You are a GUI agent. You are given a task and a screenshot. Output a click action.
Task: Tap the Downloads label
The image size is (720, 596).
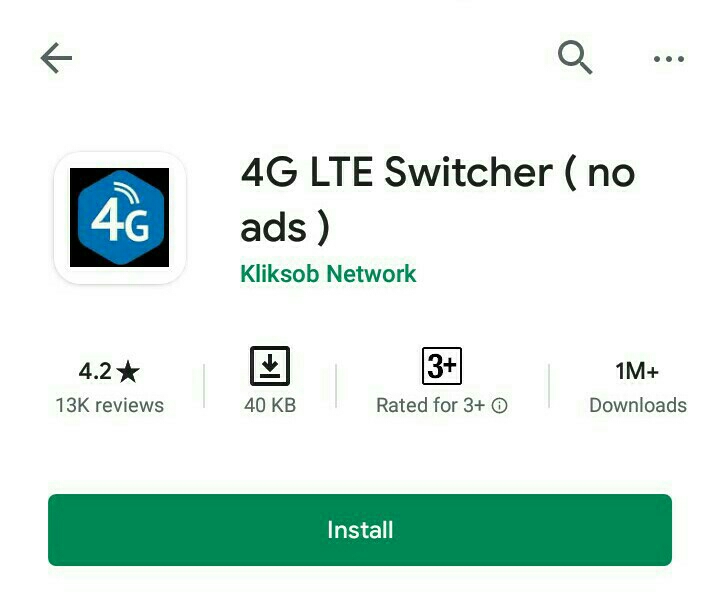click(x=638, y=405)
